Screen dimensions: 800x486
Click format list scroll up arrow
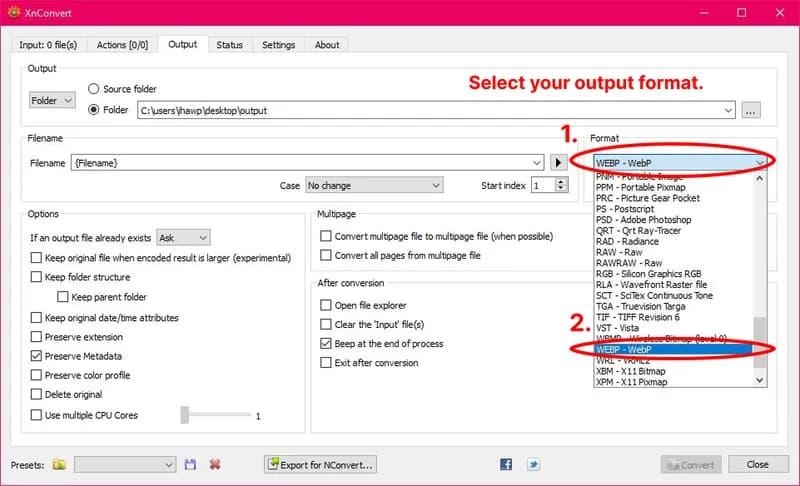pos(760,178)
